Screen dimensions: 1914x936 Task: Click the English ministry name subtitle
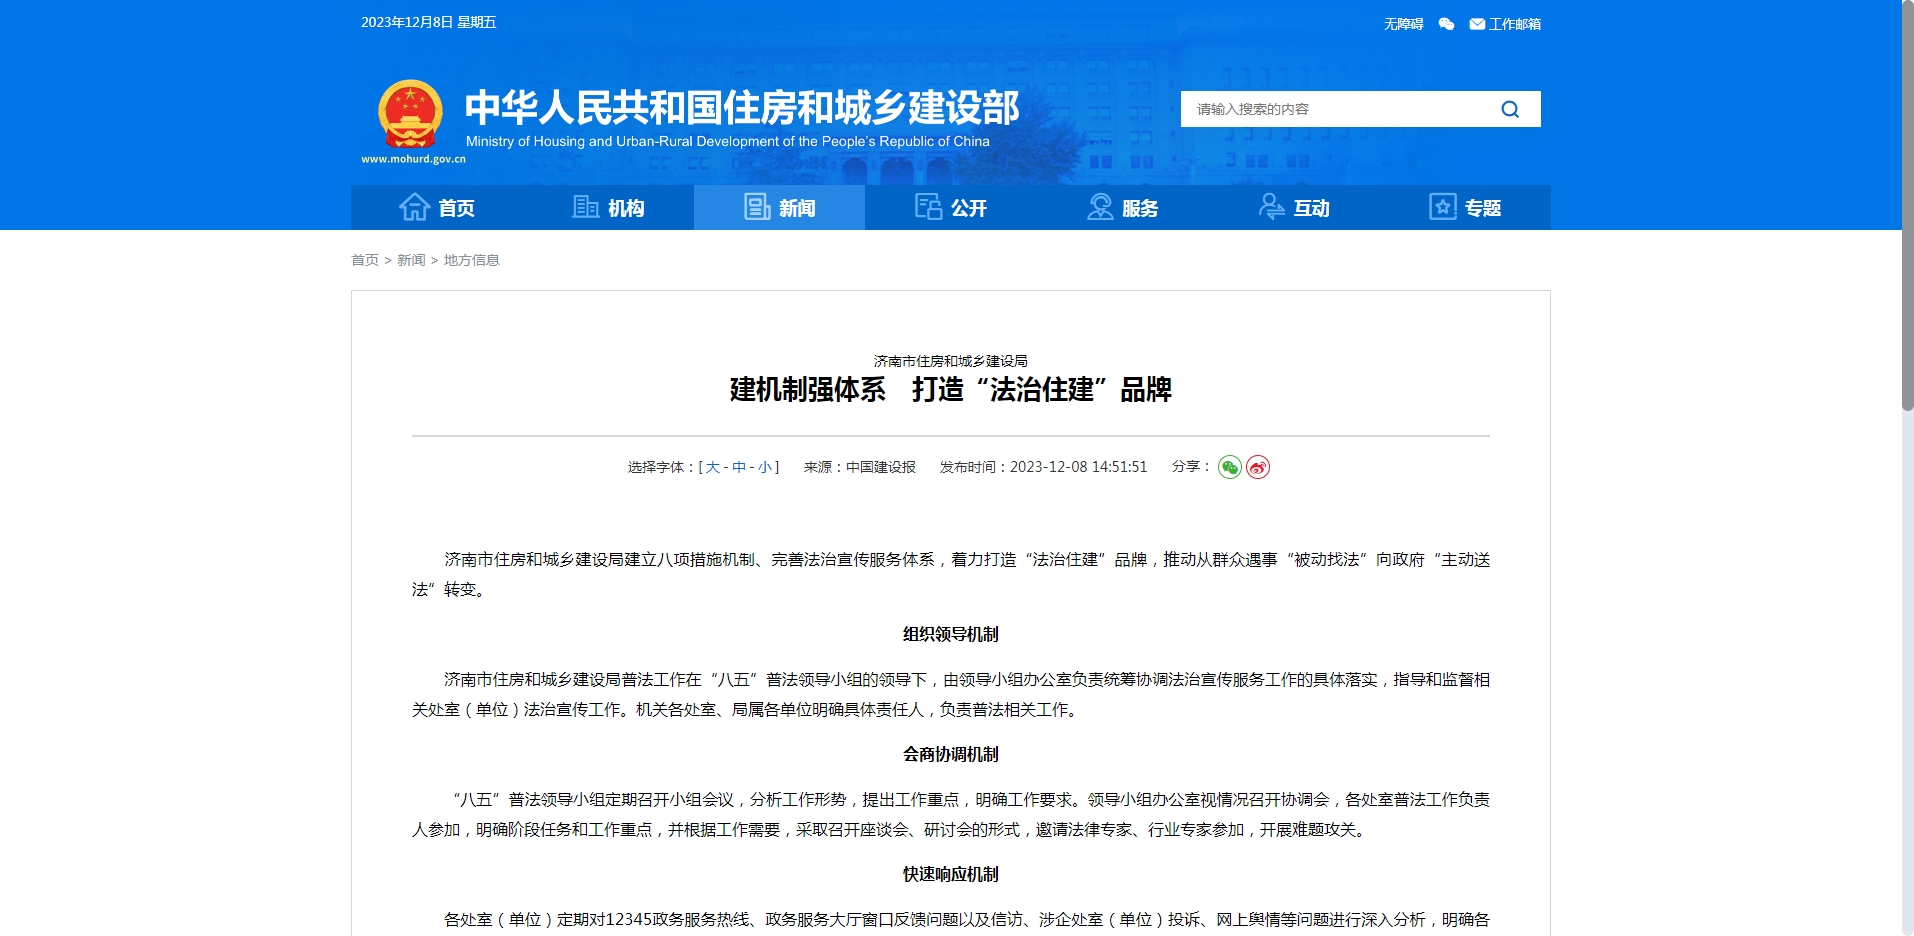pos(728,141)
